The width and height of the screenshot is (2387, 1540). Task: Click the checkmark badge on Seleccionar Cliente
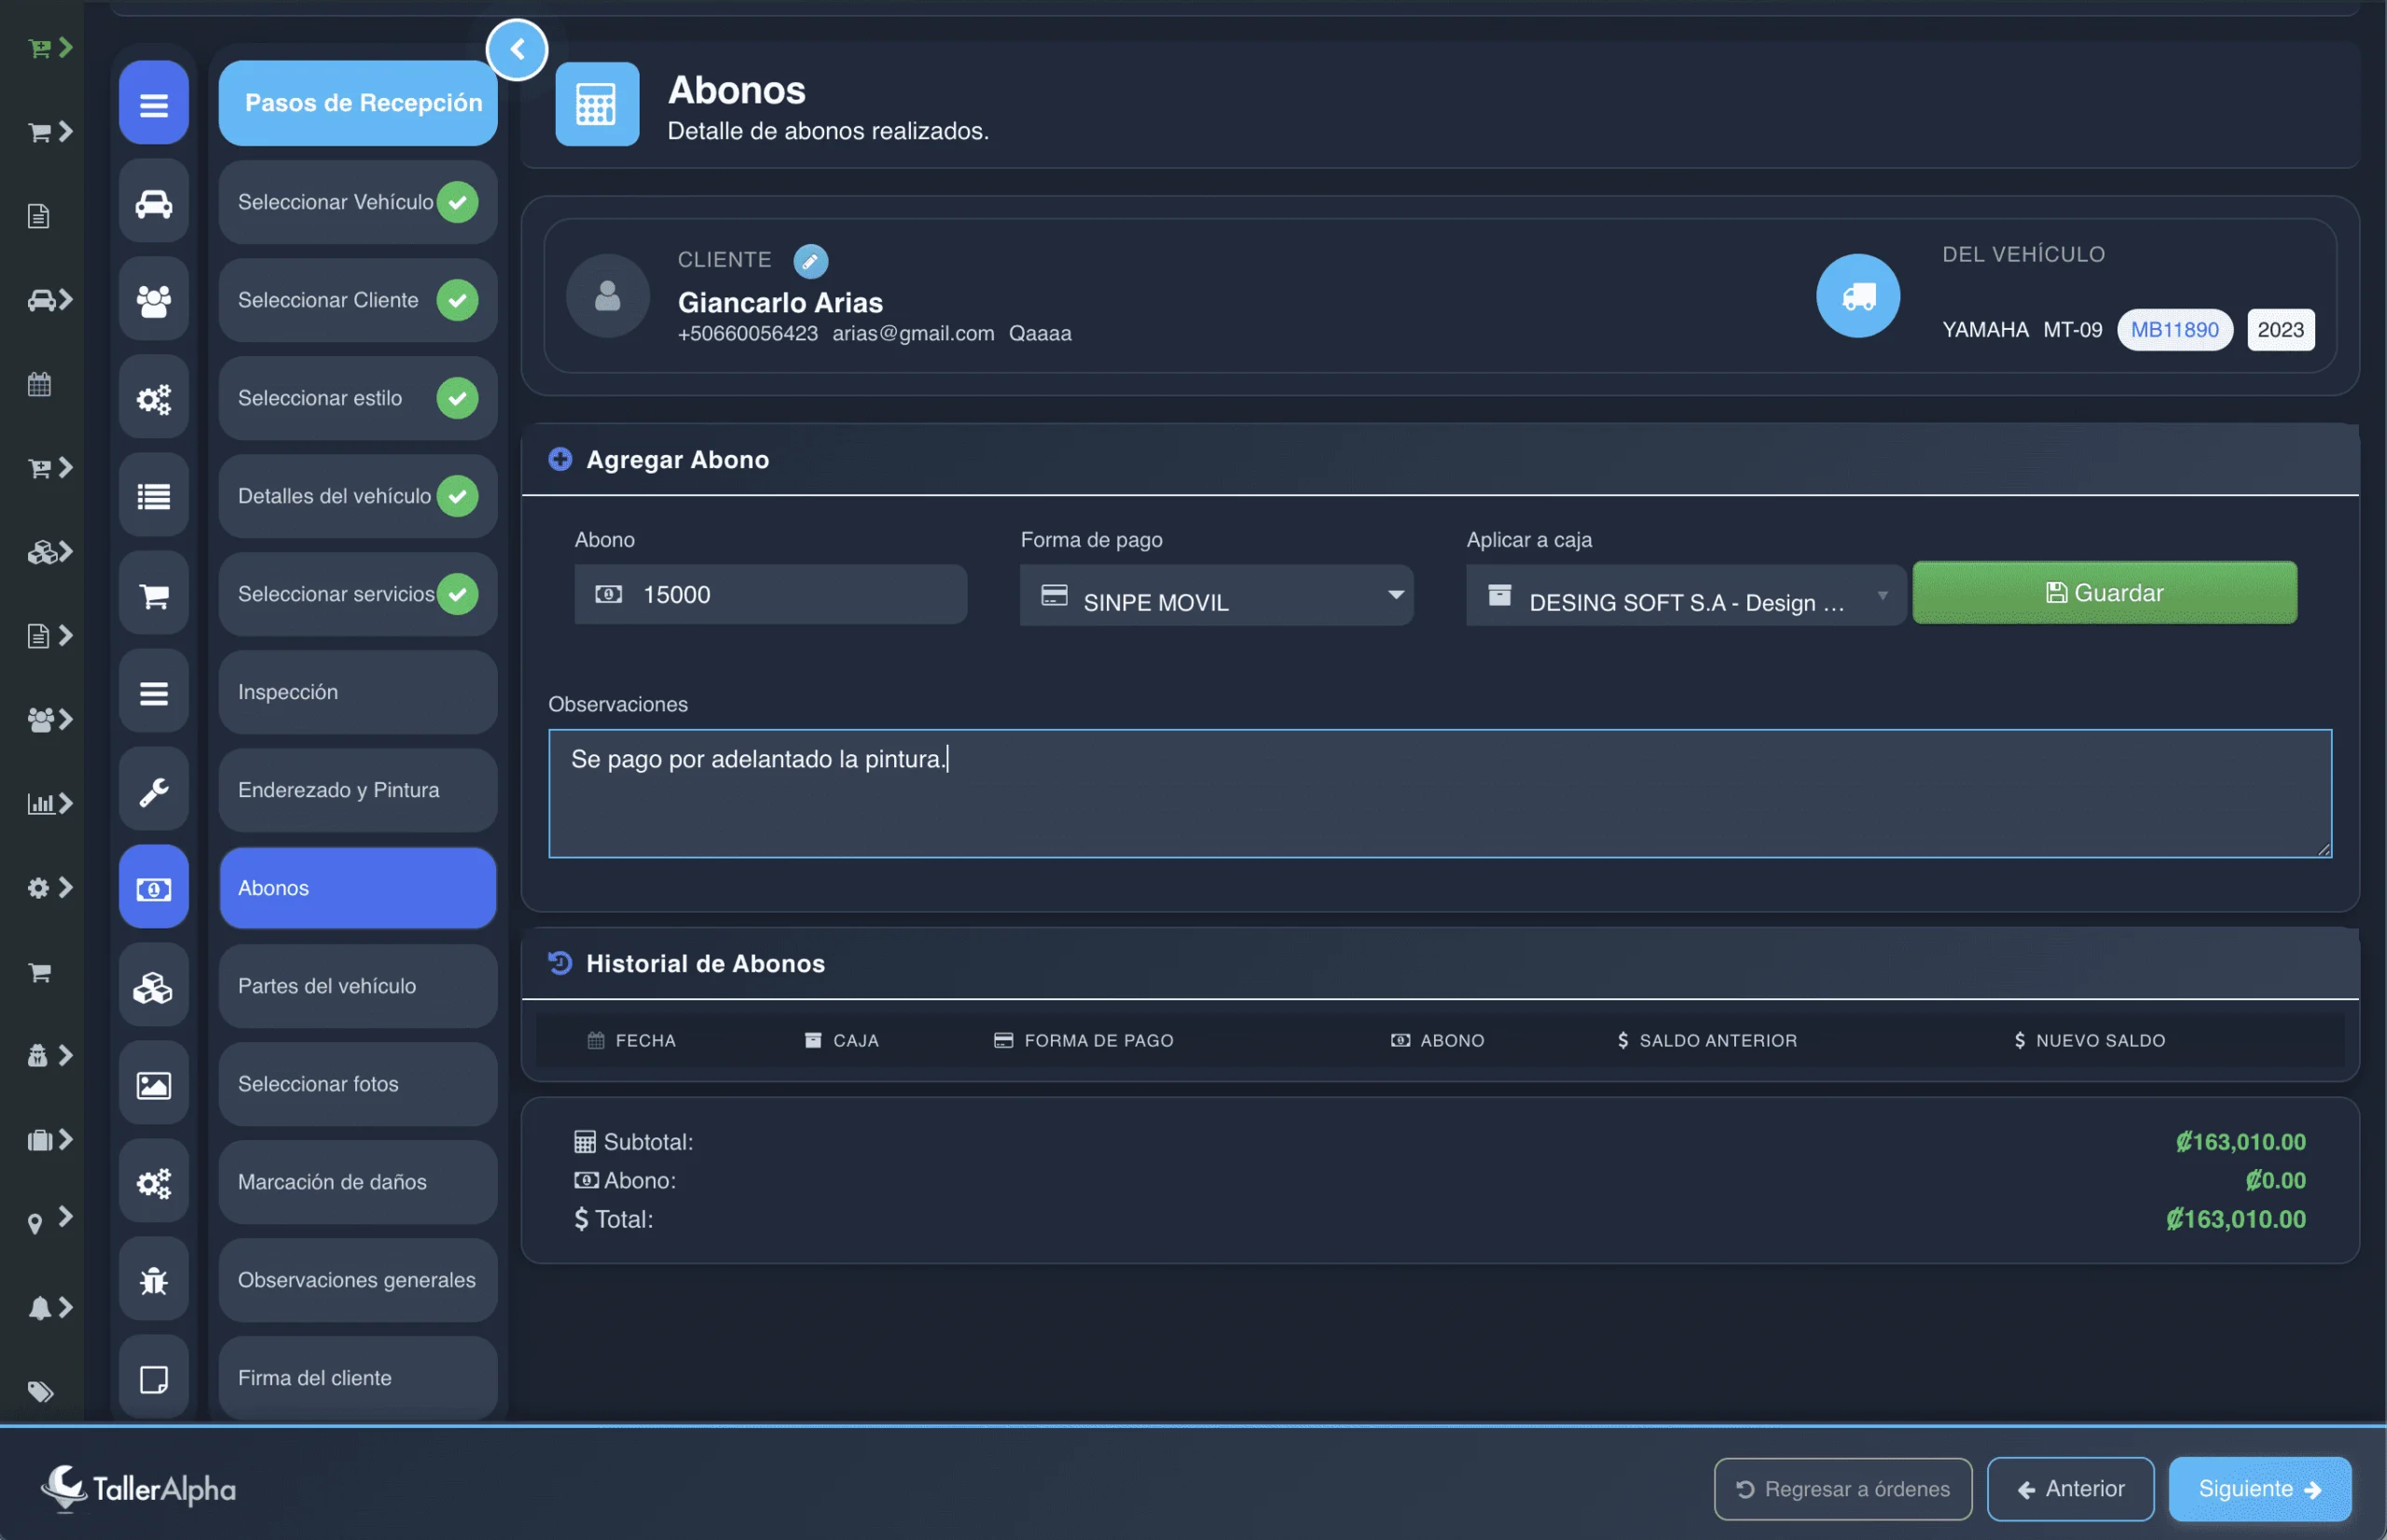(x=458, y=299)
